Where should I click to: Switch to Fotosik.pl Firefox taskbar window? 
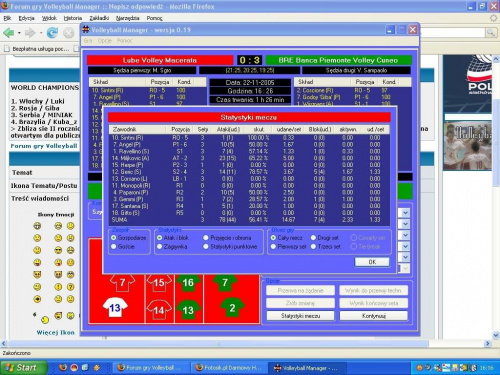click(229, 368)
